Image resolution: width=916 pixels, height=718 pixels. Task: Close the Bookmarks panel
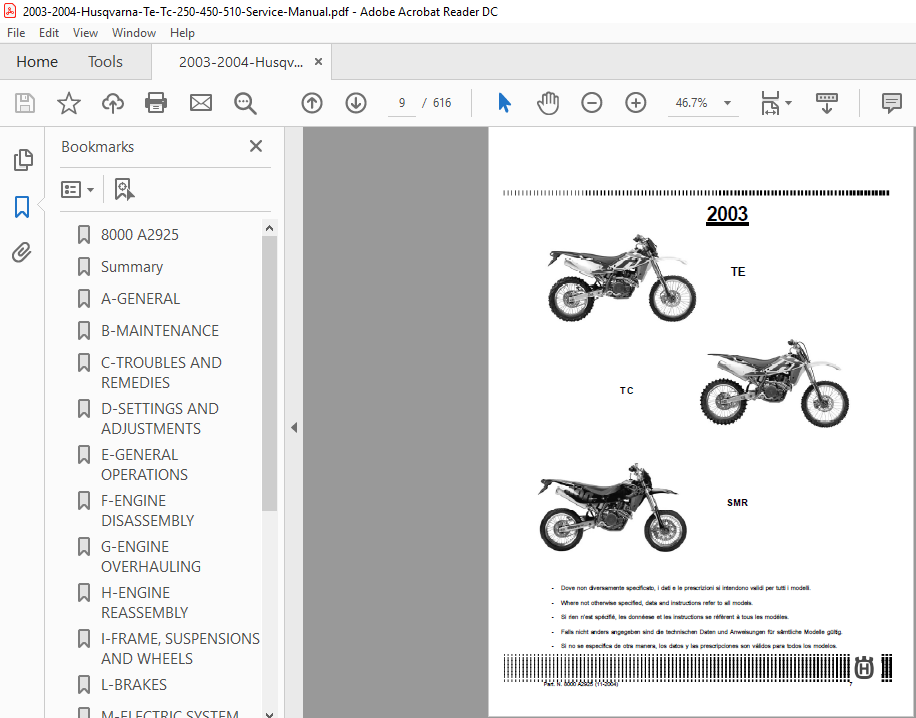point(256,146)
